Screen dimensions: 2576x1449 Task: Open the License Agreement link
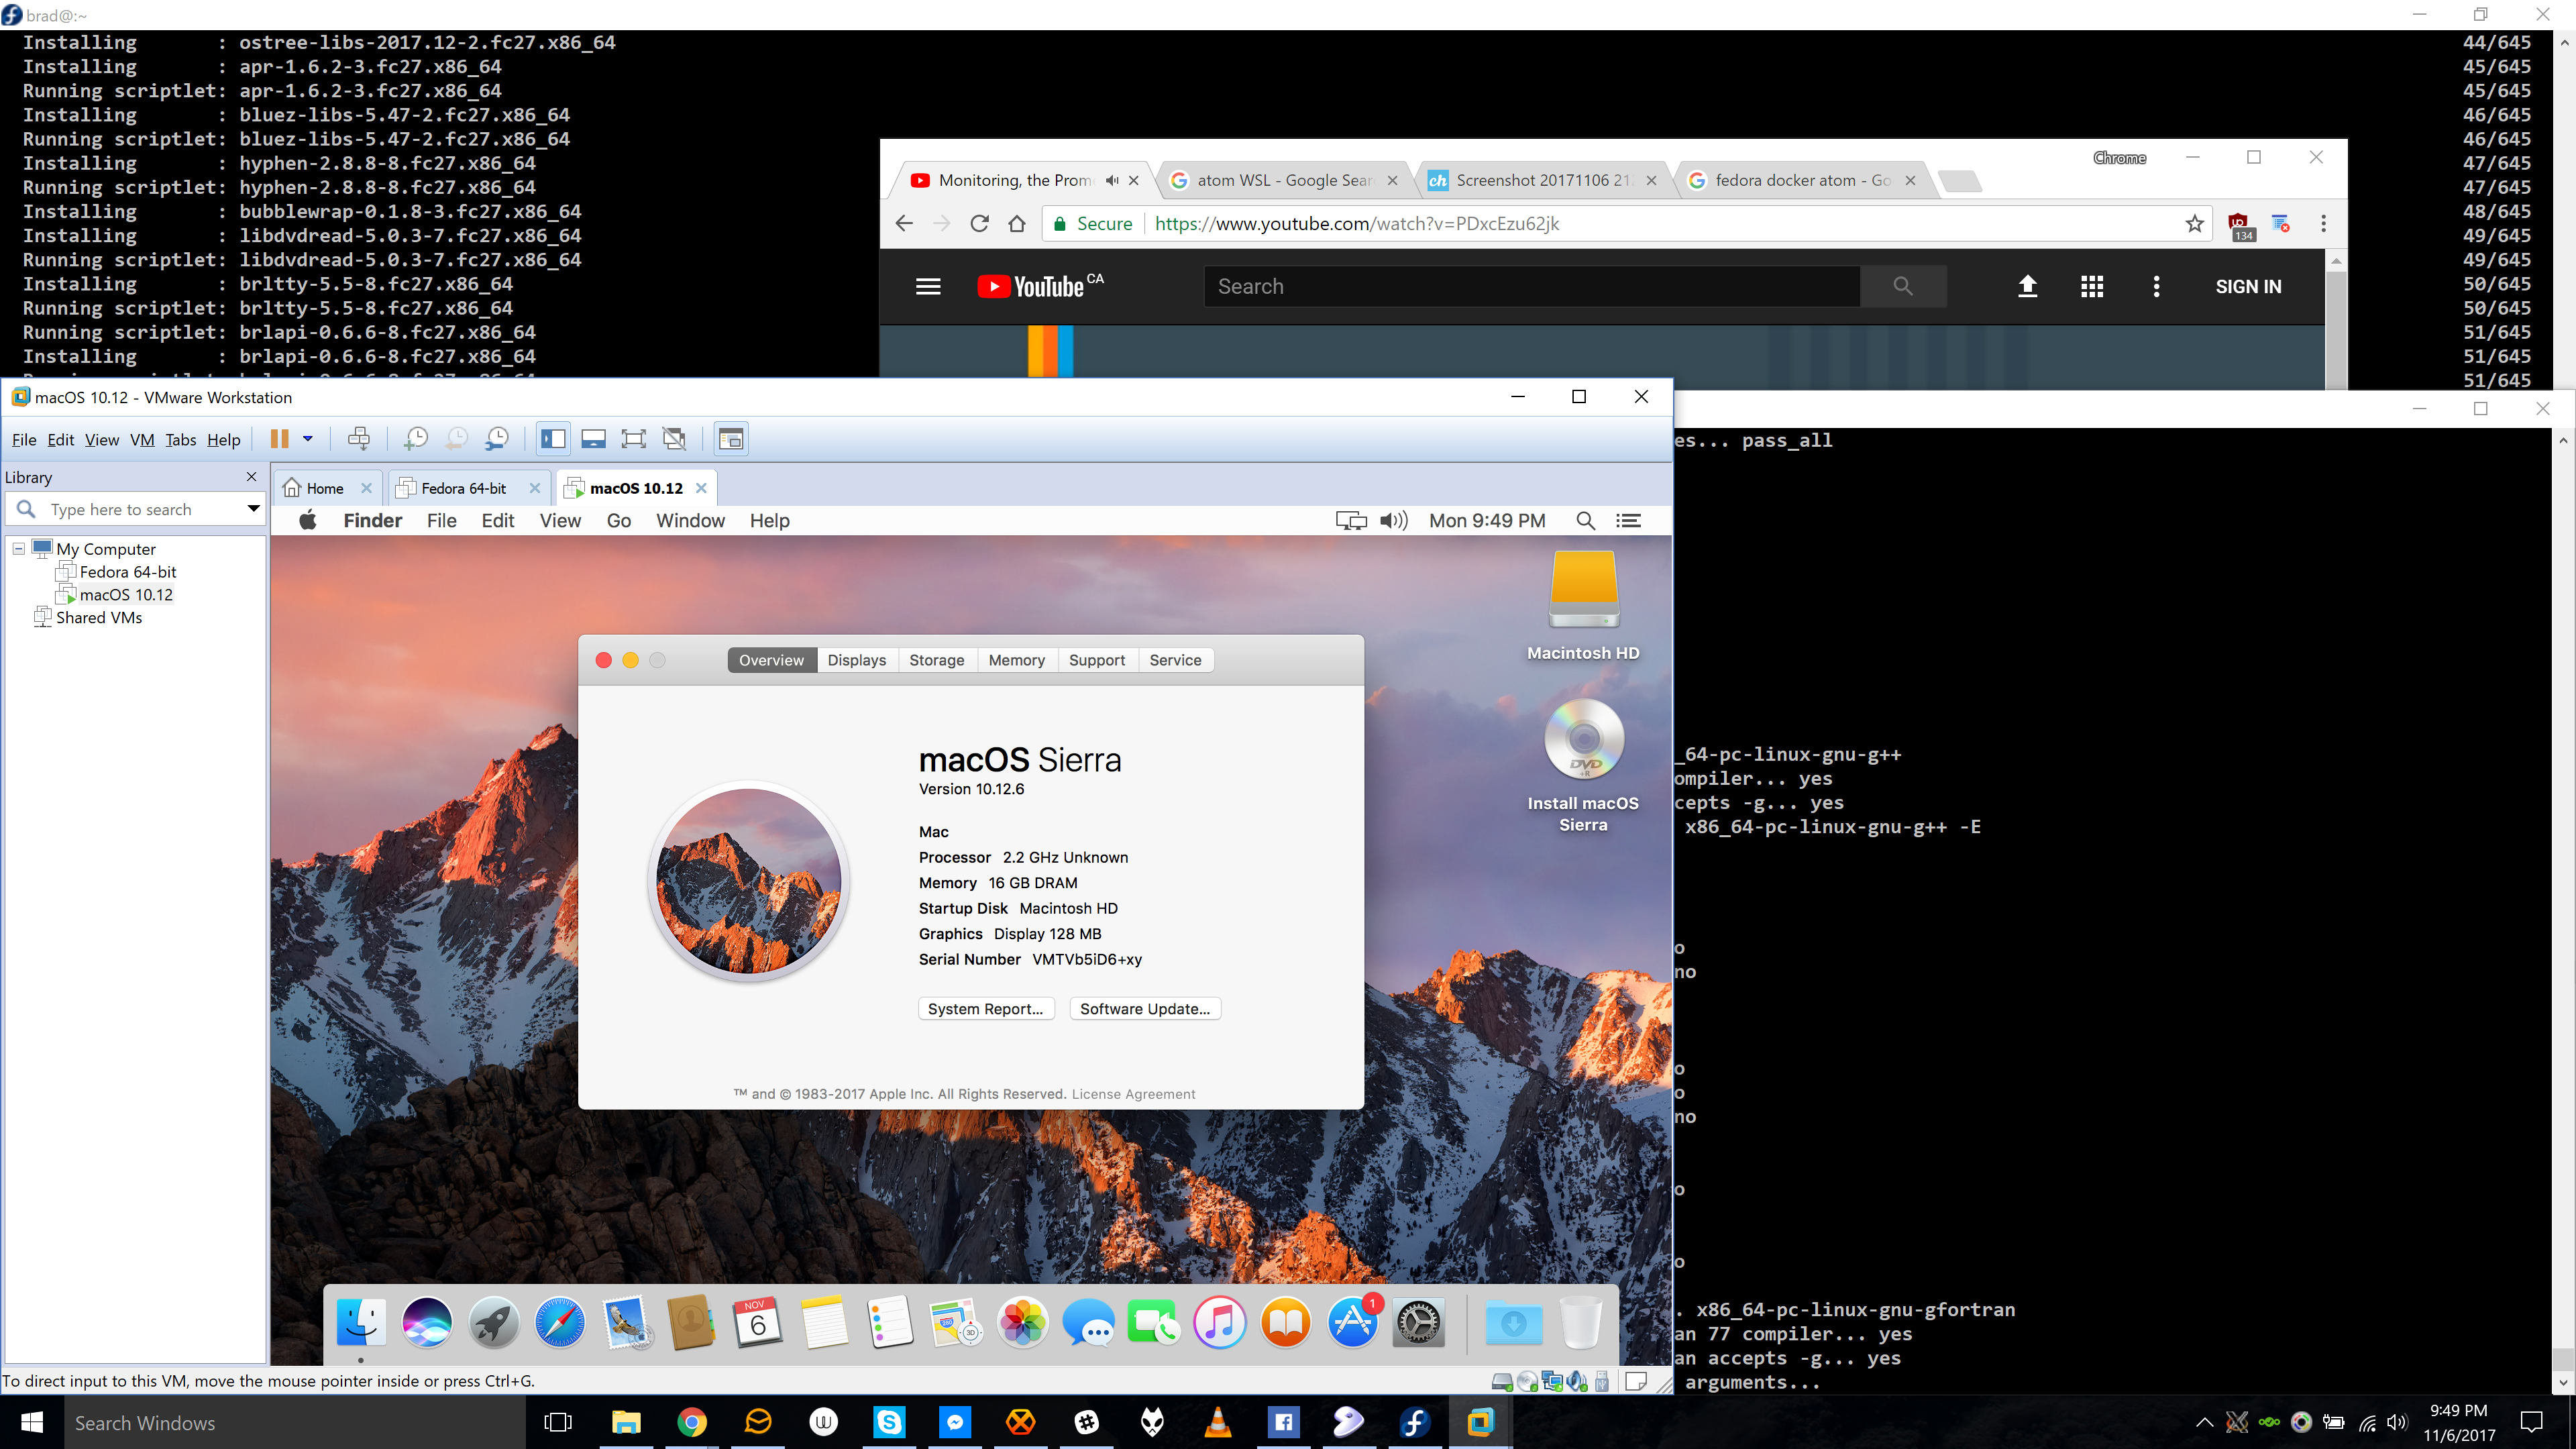[1133, 1094]
